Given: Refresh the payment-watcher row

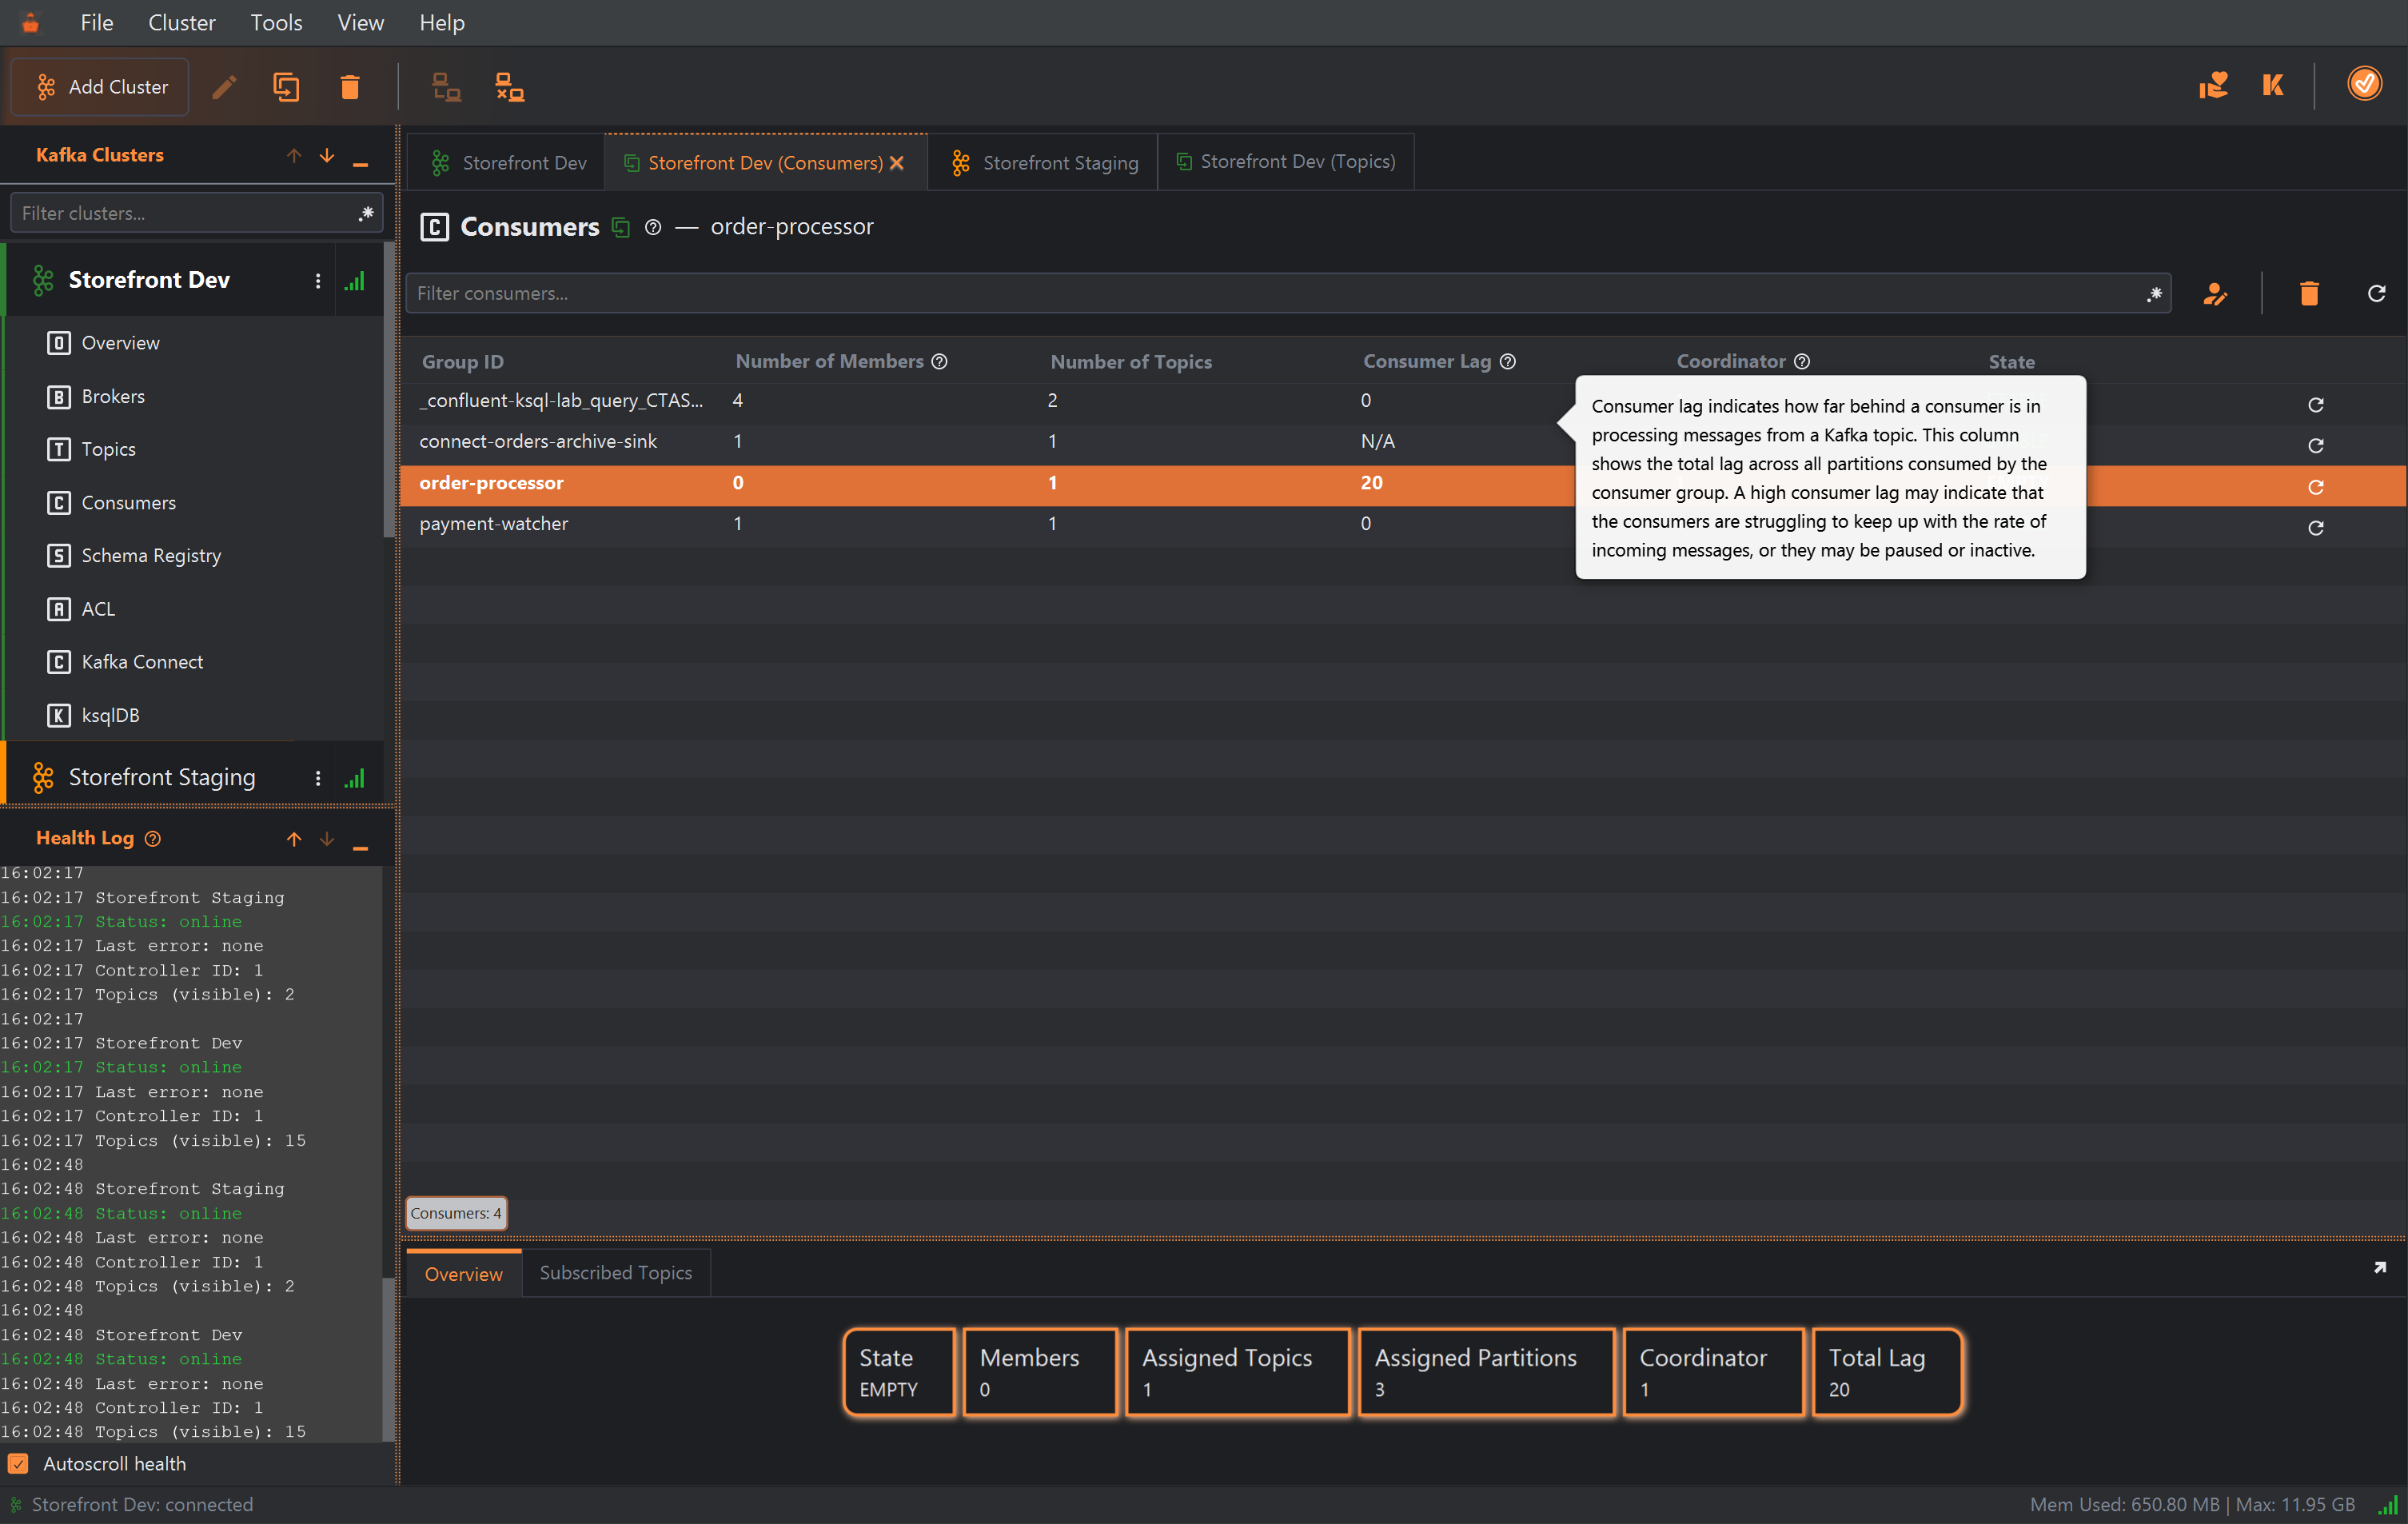Looking at the screenshot, I should pos(2315,528).
